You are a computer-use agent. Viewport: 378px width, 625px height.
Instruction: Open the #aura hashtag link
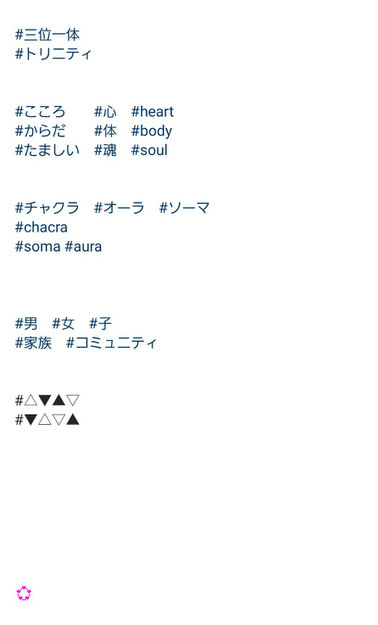click(83, 247)
